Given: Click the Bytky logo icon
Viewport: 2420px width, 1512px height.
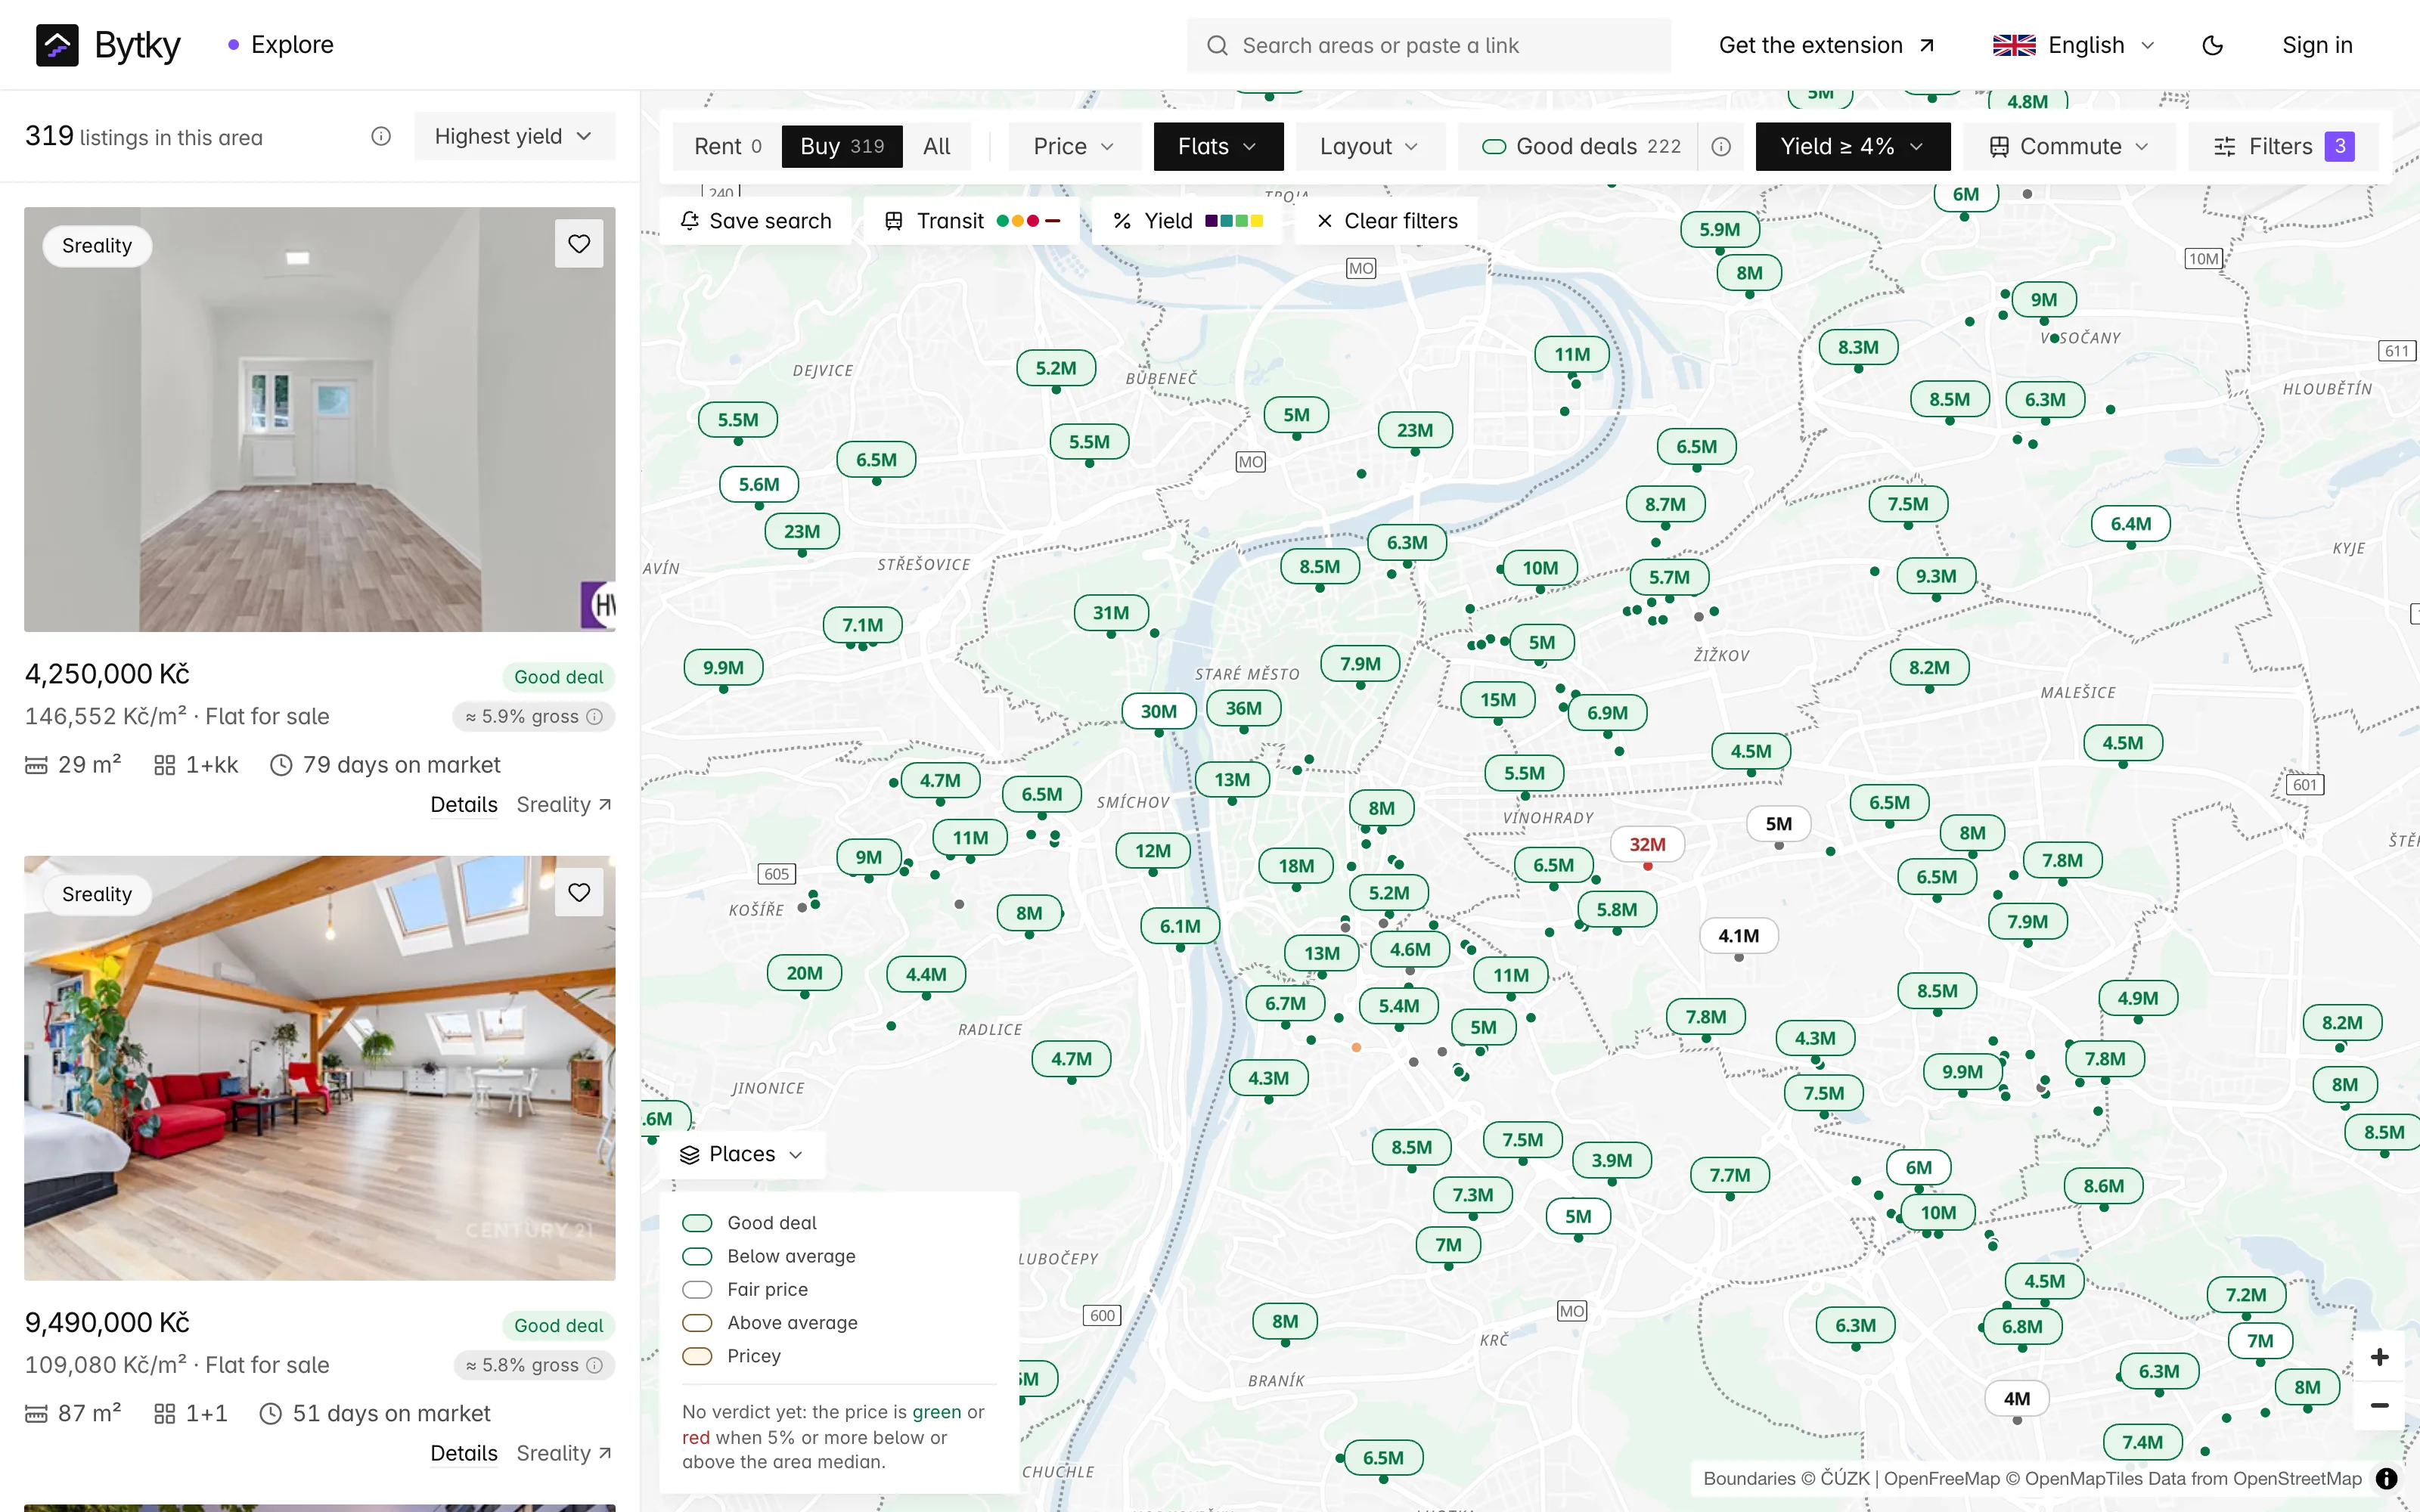Looking at the screenshot, I should [57, 45].
